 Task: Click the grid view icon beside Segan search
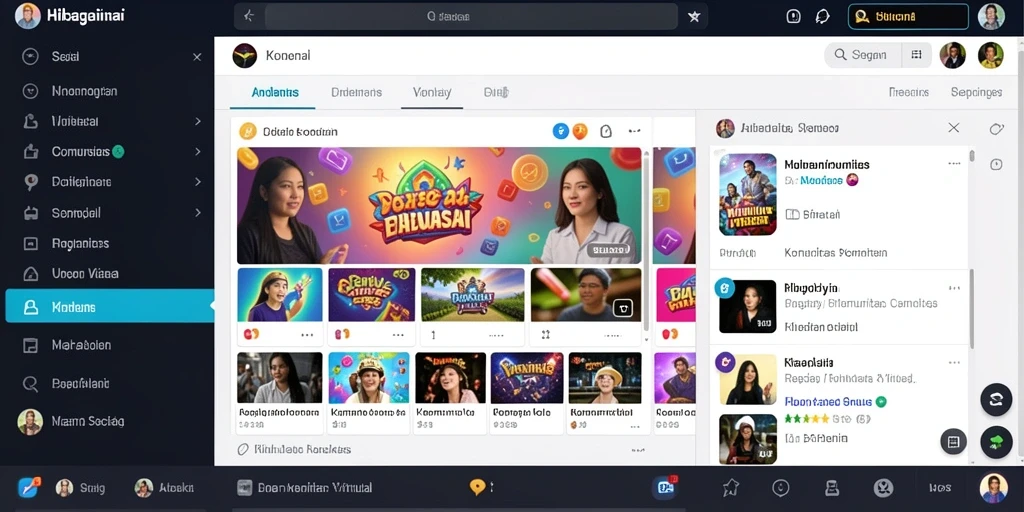pyautogui.click(x=916, y=56)
